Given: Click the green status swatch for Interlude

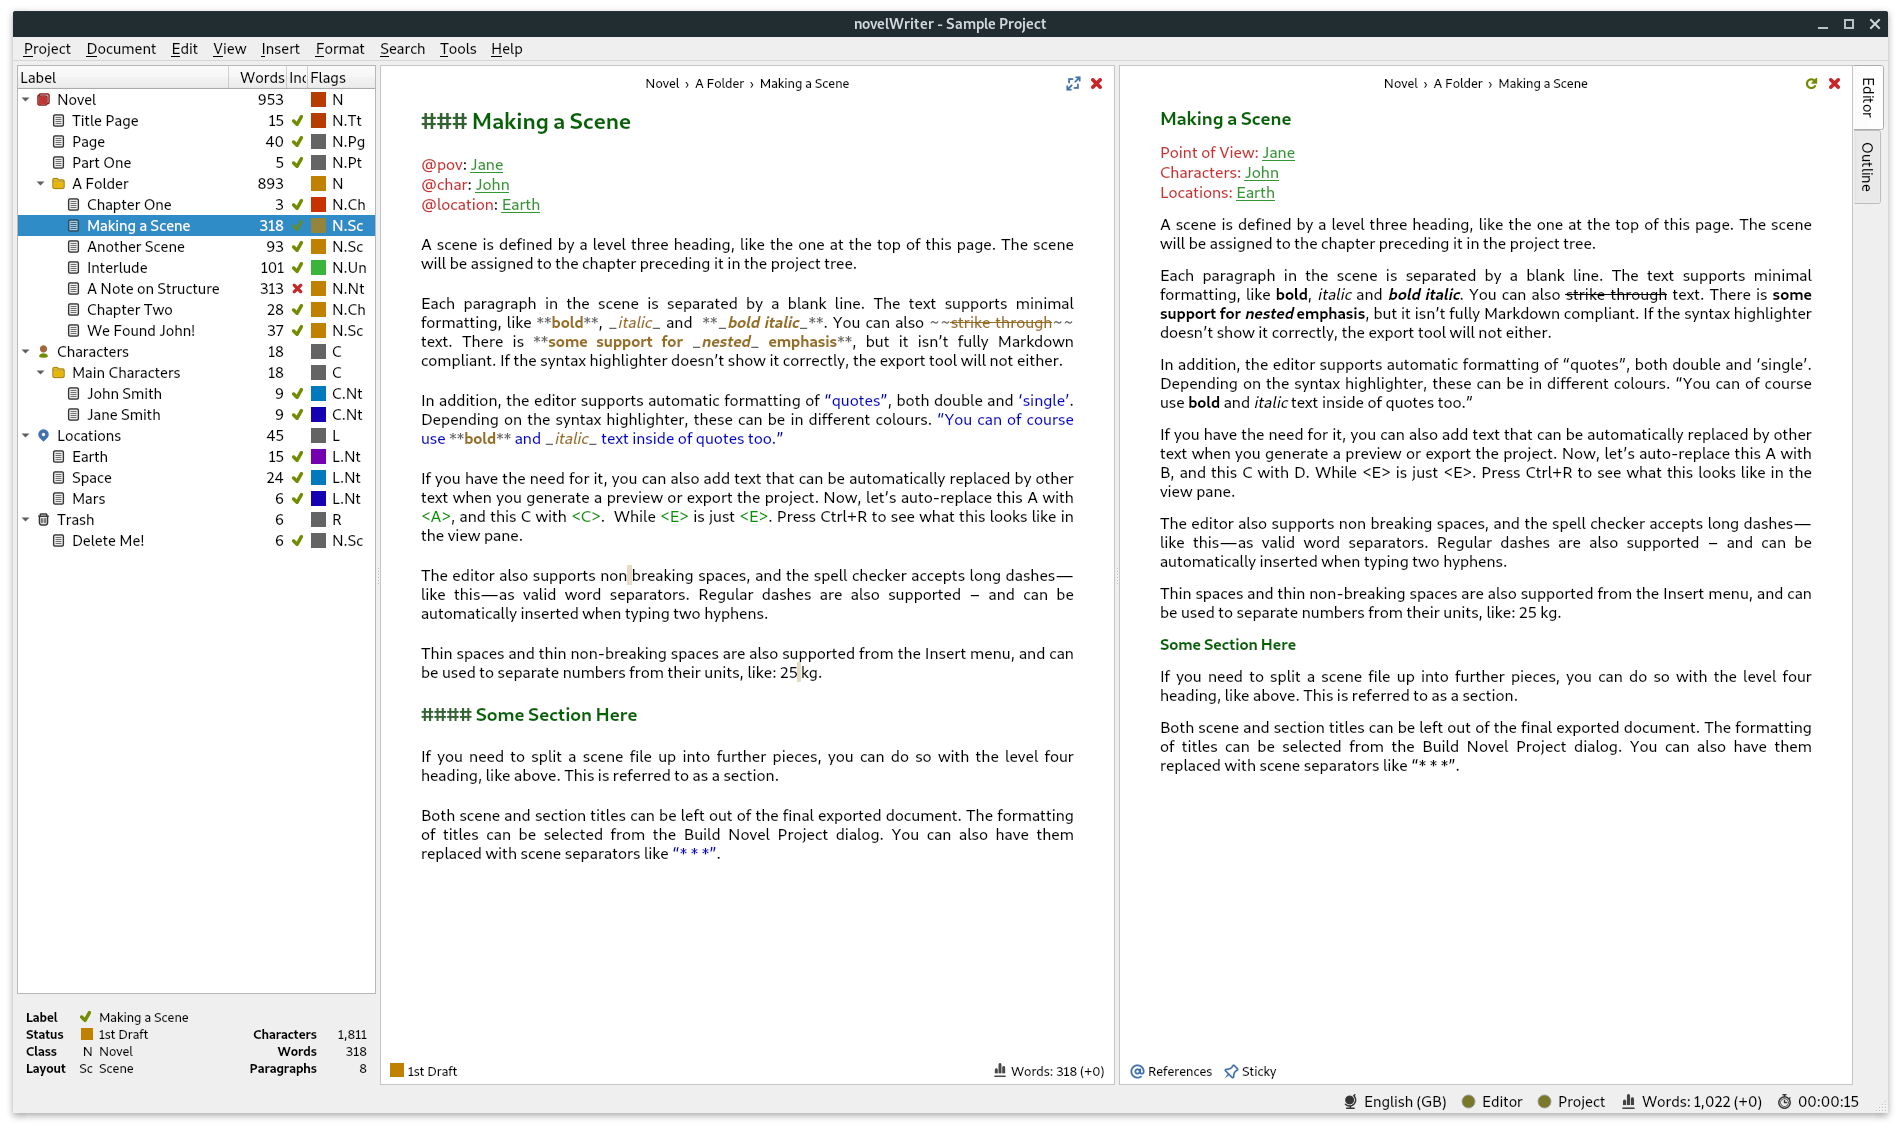Looking at the screenshot, I should (x=319, y=268).
